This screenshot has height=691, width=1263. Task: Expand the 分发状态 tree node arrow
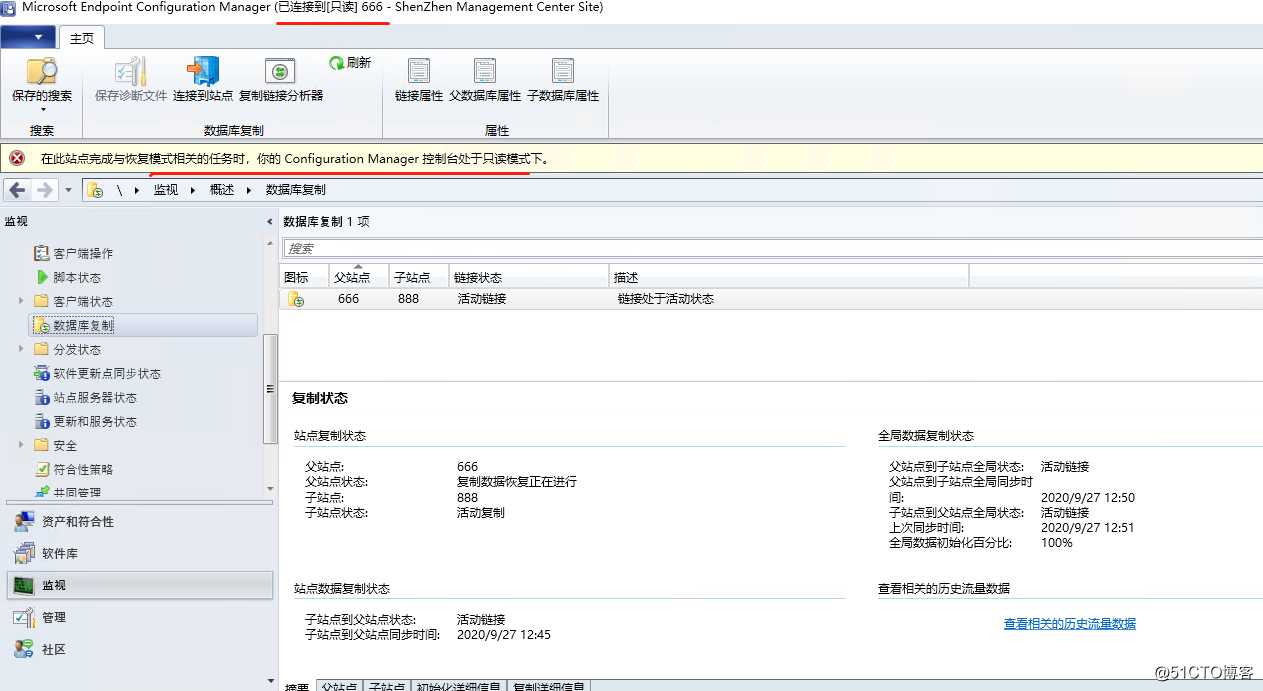(21, 349)
